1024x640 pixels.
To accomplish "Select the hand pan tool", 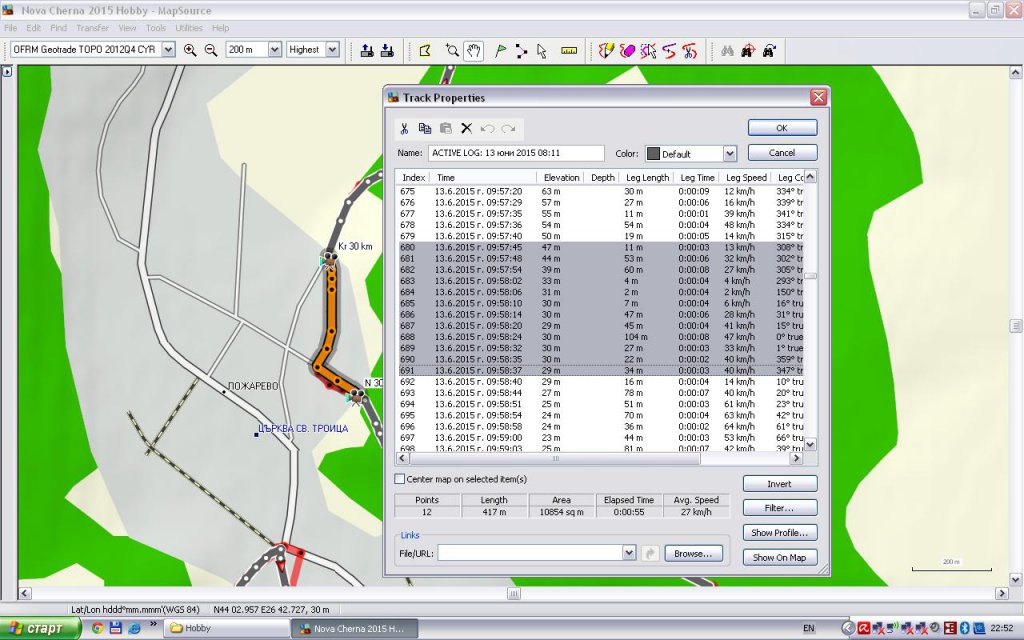I will coord(474,50).
